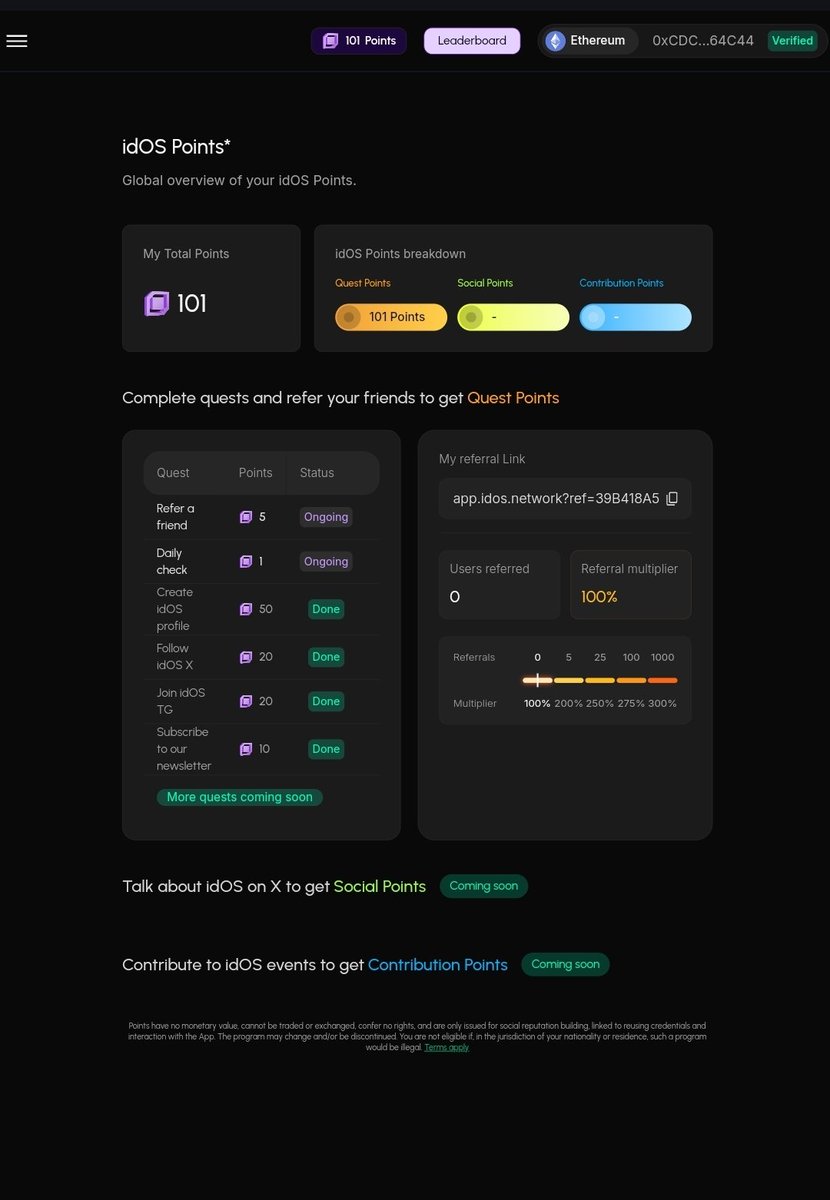
Task: Click points cube icon in Daily check row
Action: pyautogui.click(x=246, y=562)
